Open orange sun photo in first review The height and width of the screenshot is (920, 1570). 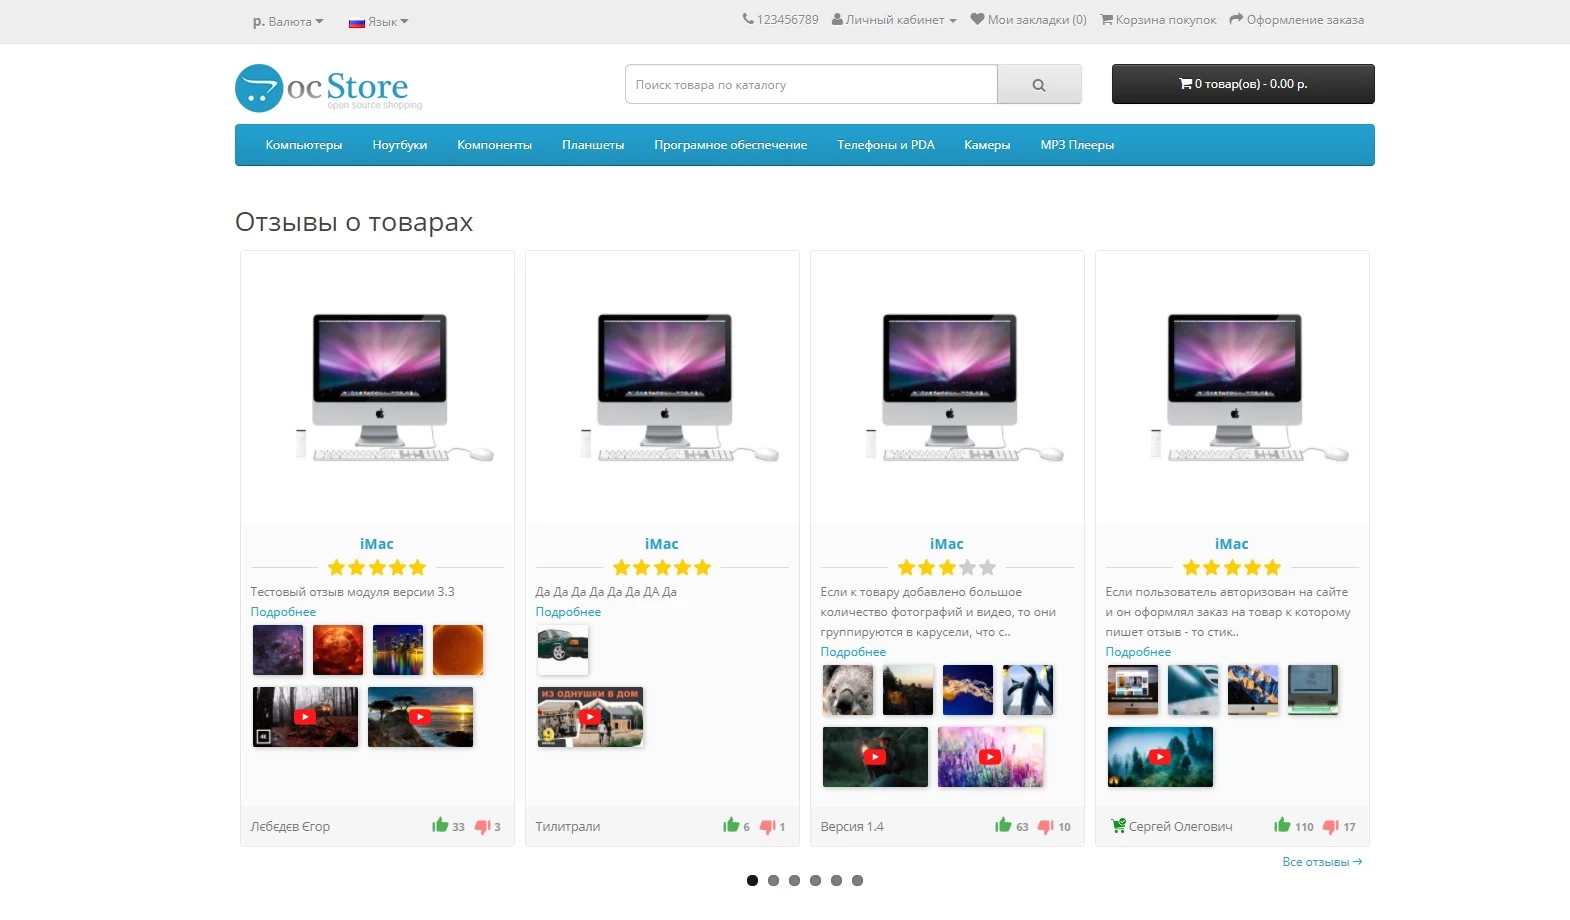click(458, 650)
